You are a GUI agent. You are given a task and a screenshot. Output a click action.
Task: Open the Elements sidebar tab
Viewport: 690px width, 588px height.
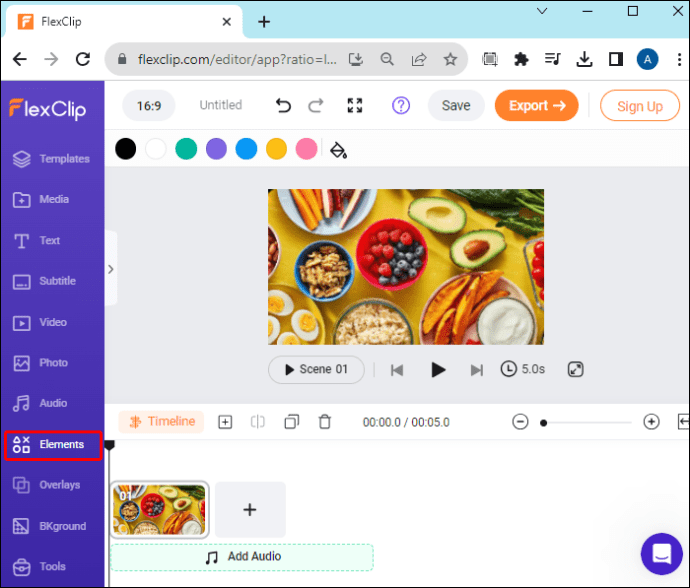pyautogui.click(x=53, y=445)
